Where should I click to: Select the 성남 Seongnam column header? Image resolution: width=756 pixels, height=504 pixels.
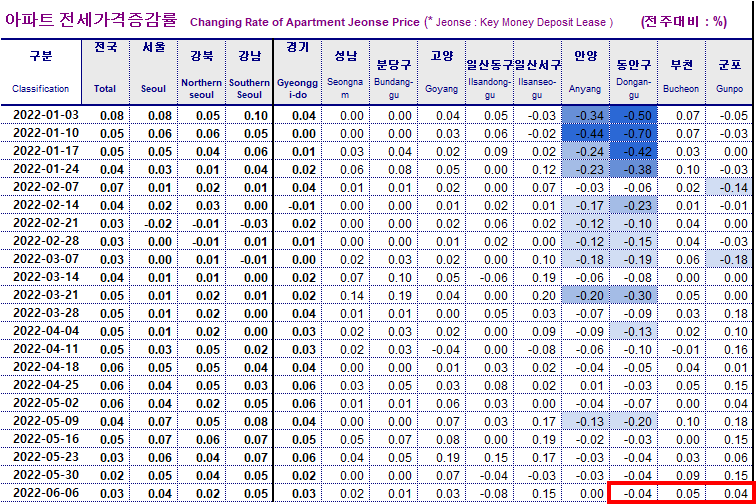point(345,72)
